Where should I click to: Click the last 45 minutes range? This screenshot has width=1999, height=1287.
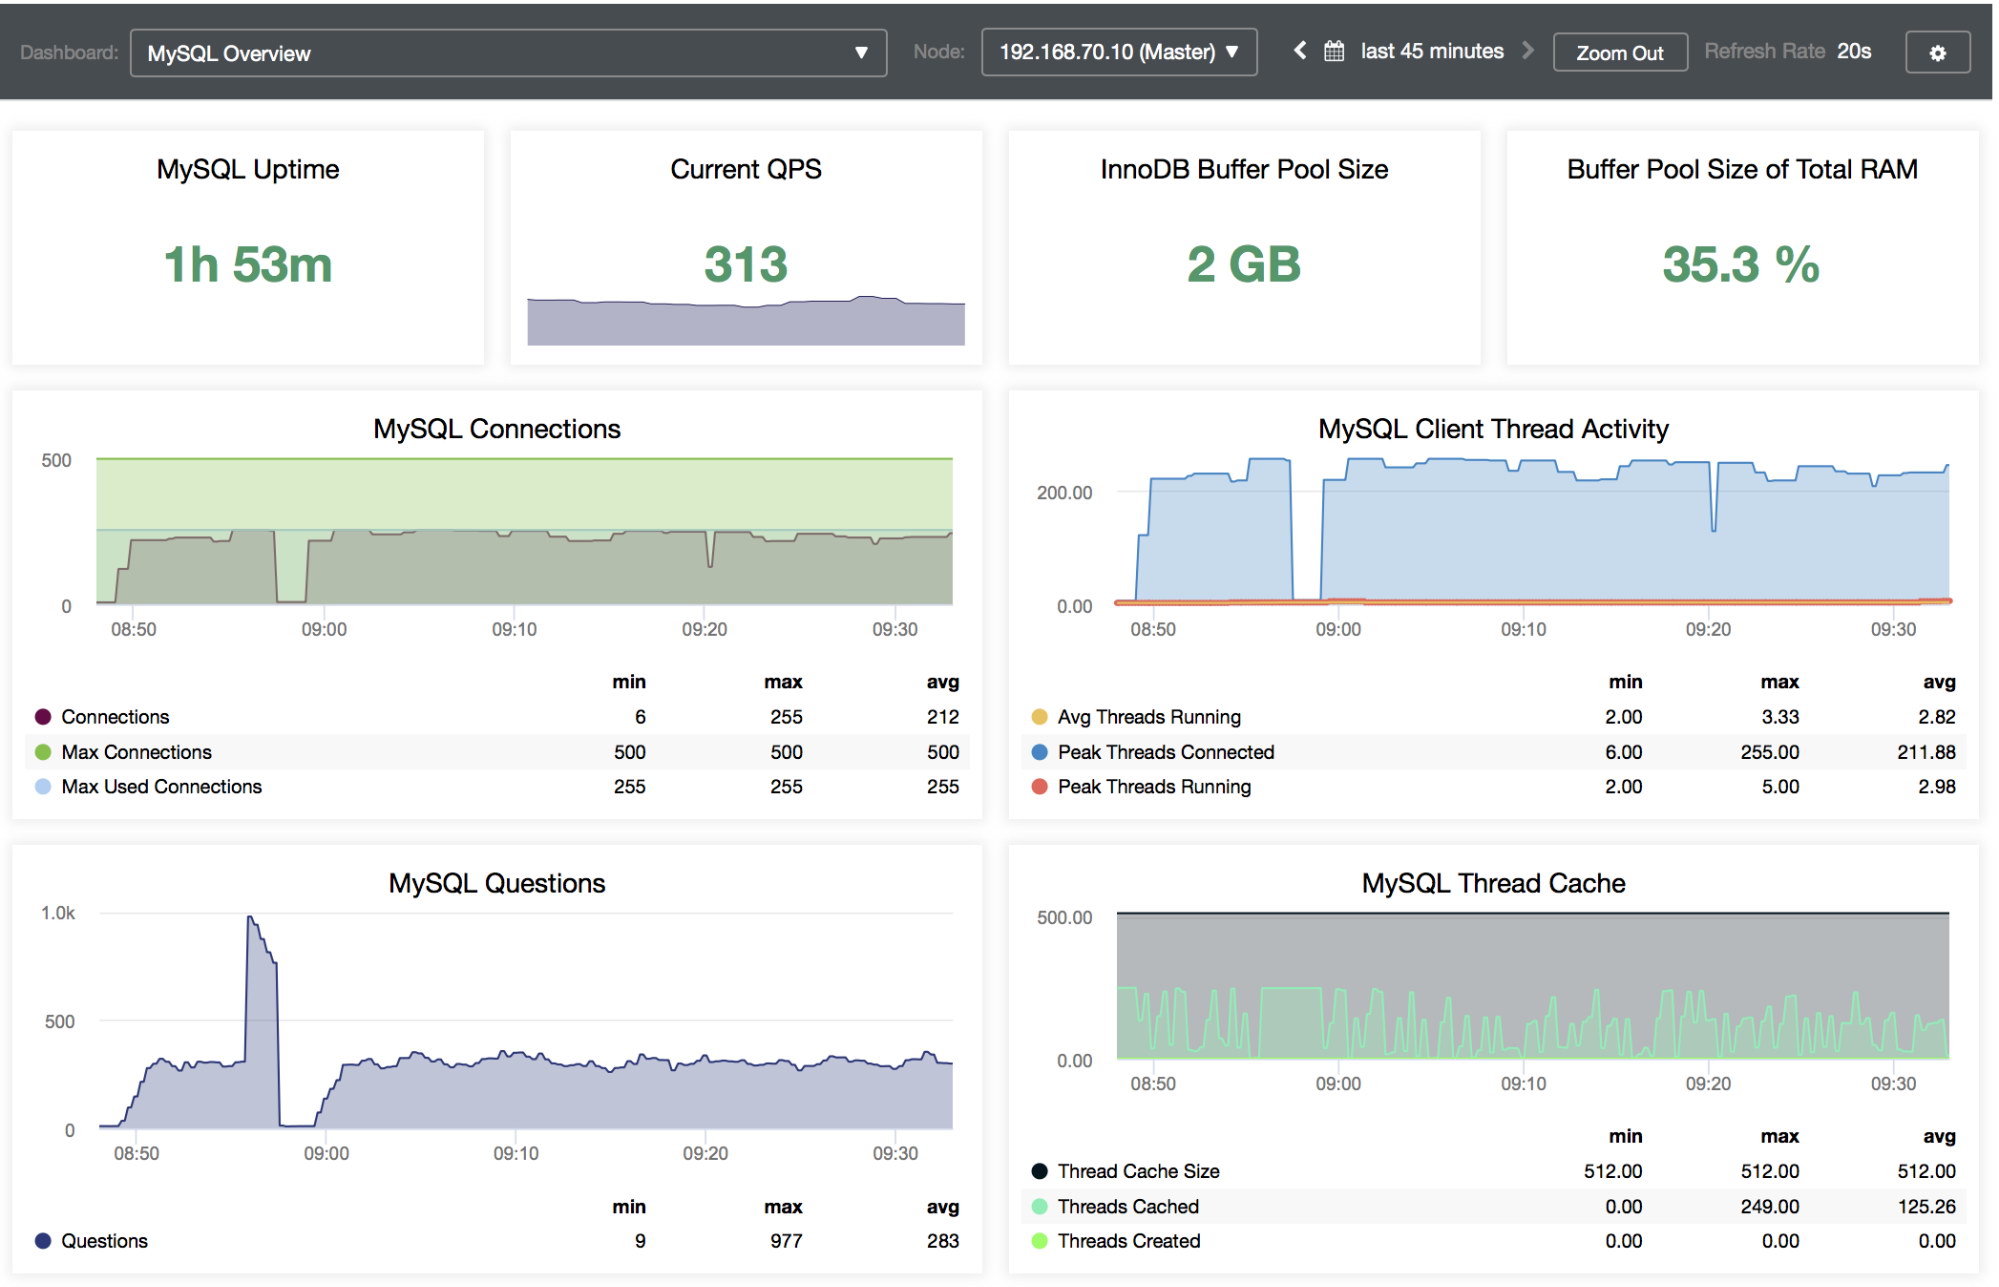(1432, 51)
